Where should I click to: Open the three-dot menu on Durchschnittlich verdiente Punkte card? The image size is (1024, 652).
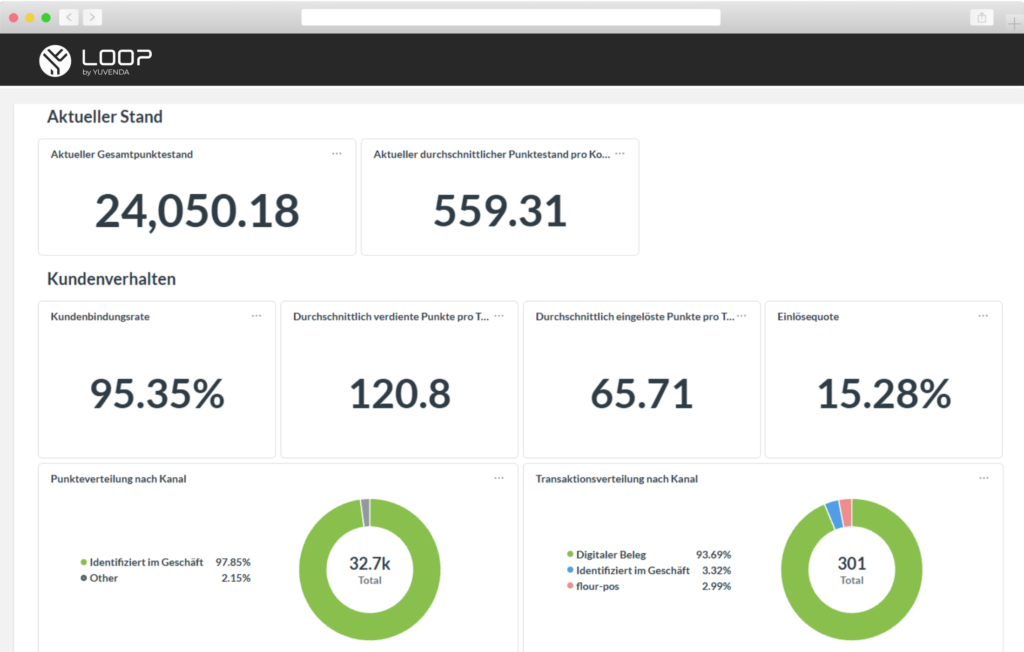pyautogui.click(x=499, y=316)
